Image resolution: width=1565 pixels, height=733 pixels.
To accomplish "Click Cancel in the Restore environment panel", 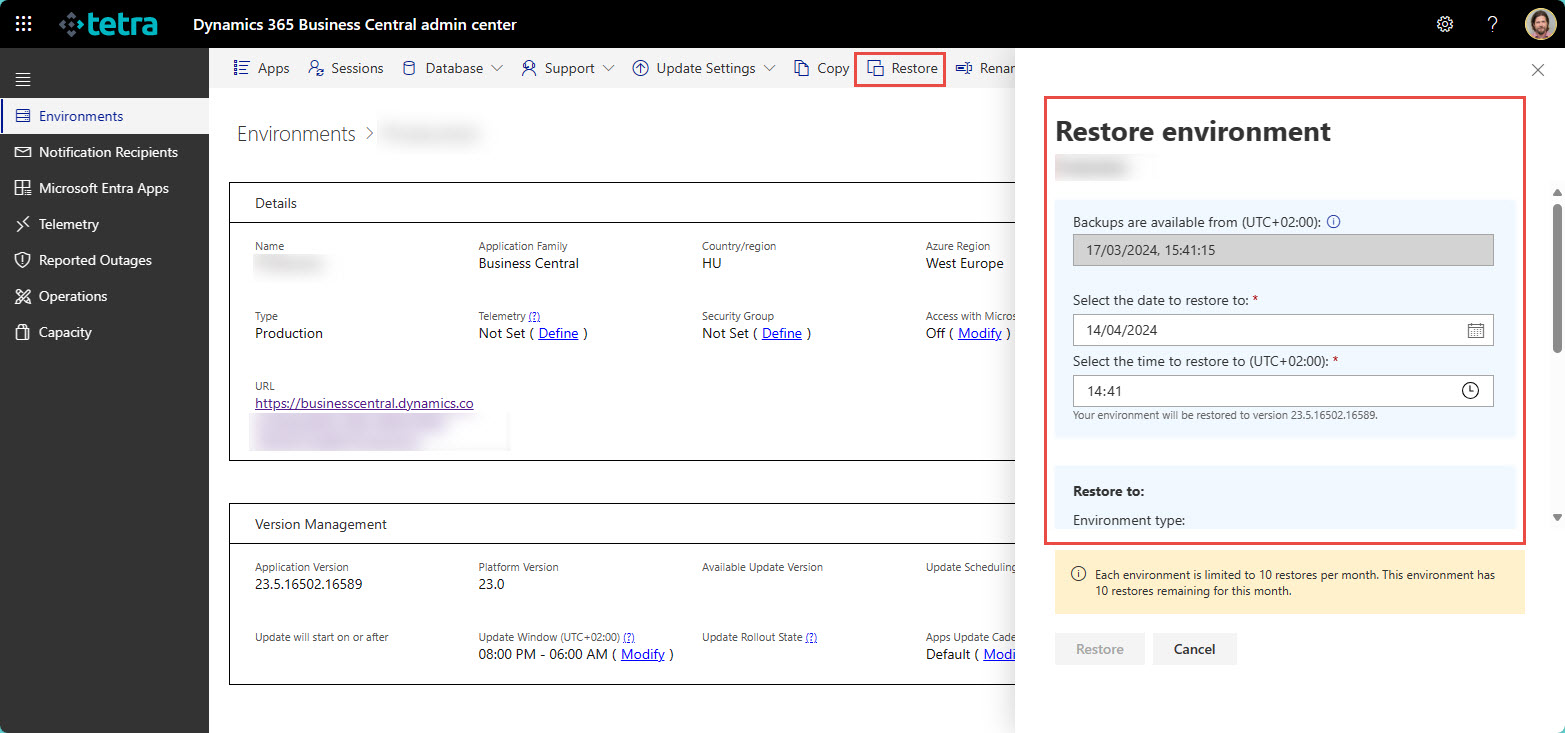I will click(x=1194, y=648).
